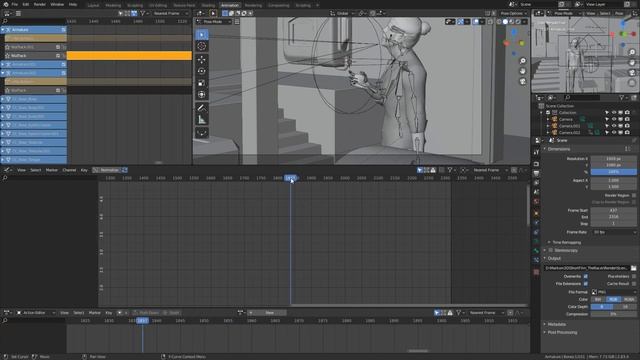Switch to solid shading mode

coord(505,22)
